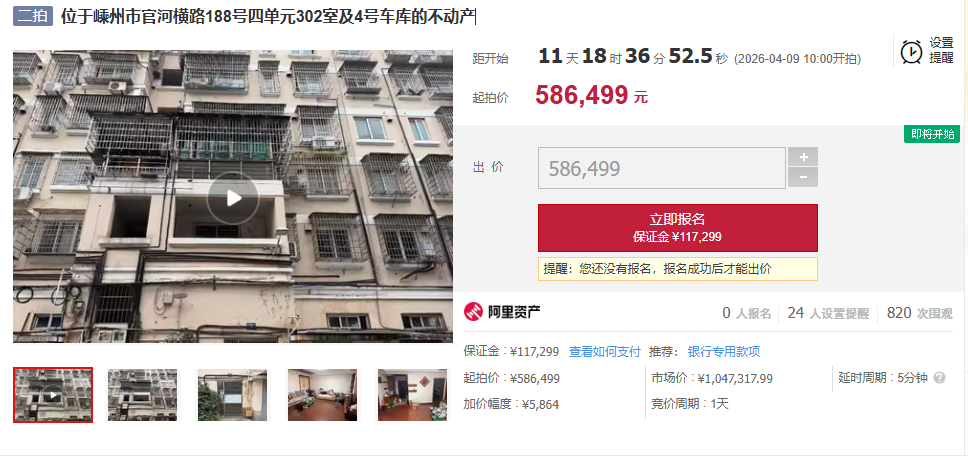Decrease bid with the minus button
Viewport: 968px width, 460px height.
click(803, 177)
